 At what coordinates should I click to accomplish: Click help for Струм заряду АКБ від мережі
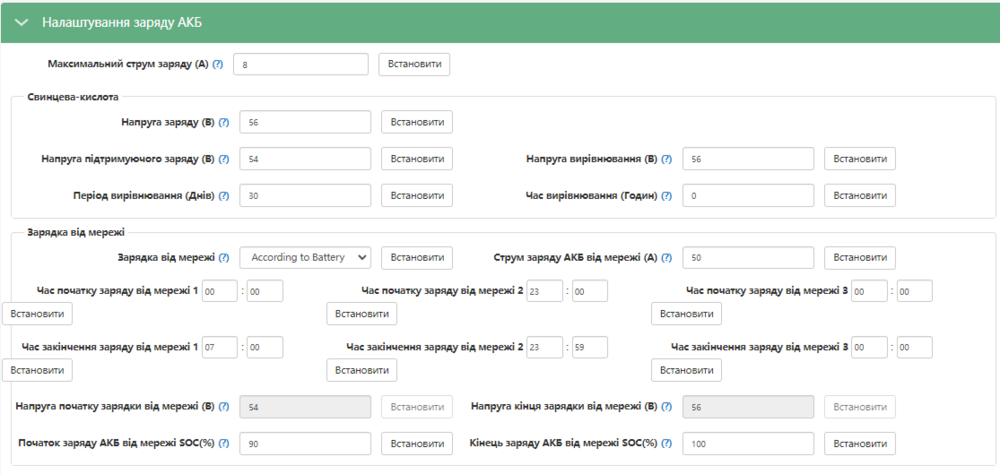click(667, 258)
